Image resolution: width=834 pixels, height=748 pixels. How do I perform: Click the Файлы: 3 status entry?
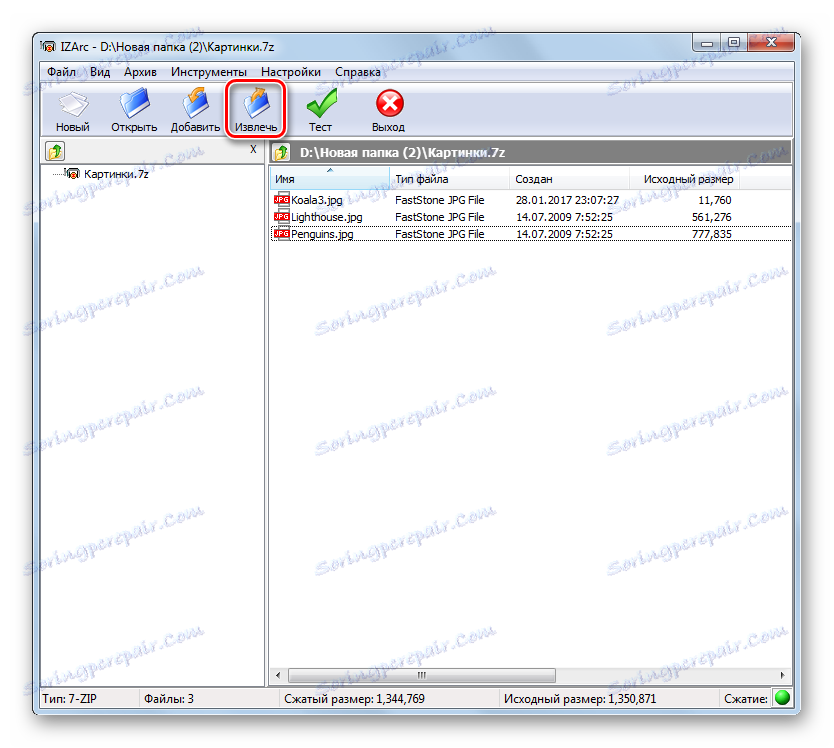(169, 699)
